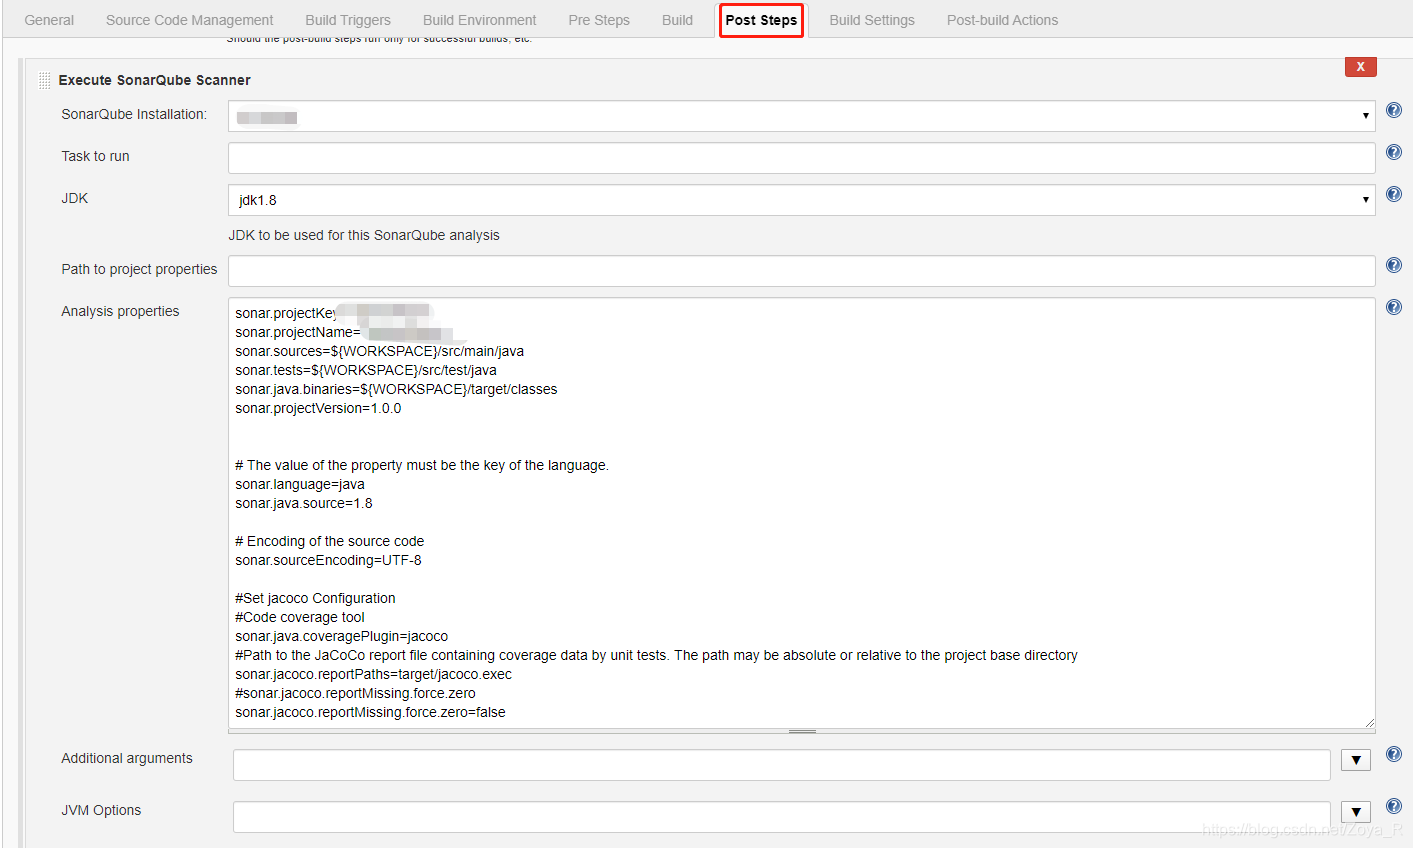Switch to the Build tab
This screenshot has height=848, width=1413.
pos(678,20)
